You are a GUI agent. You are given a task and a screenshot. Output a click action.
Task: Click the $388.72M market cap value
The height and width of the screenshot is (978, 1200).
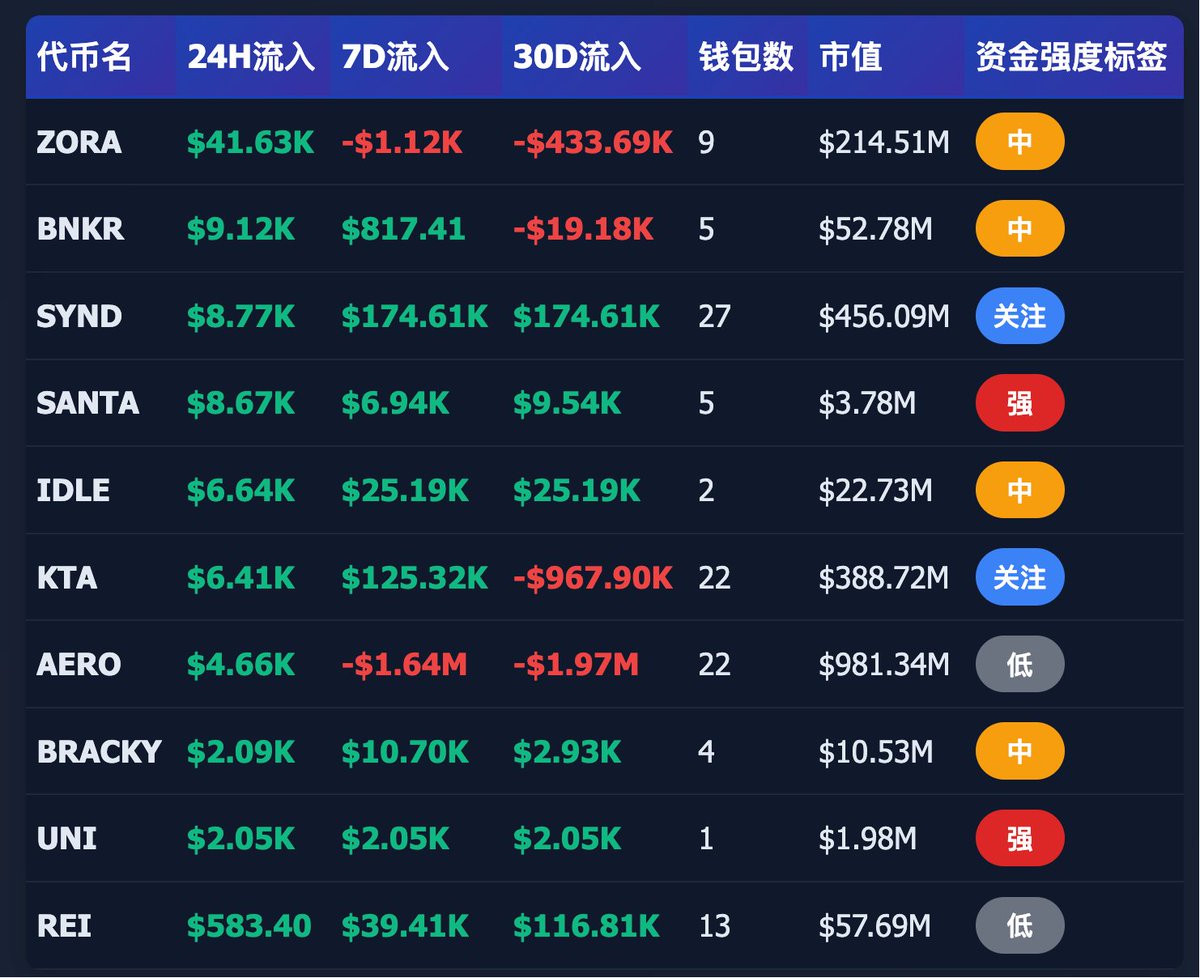pos(884,577)
